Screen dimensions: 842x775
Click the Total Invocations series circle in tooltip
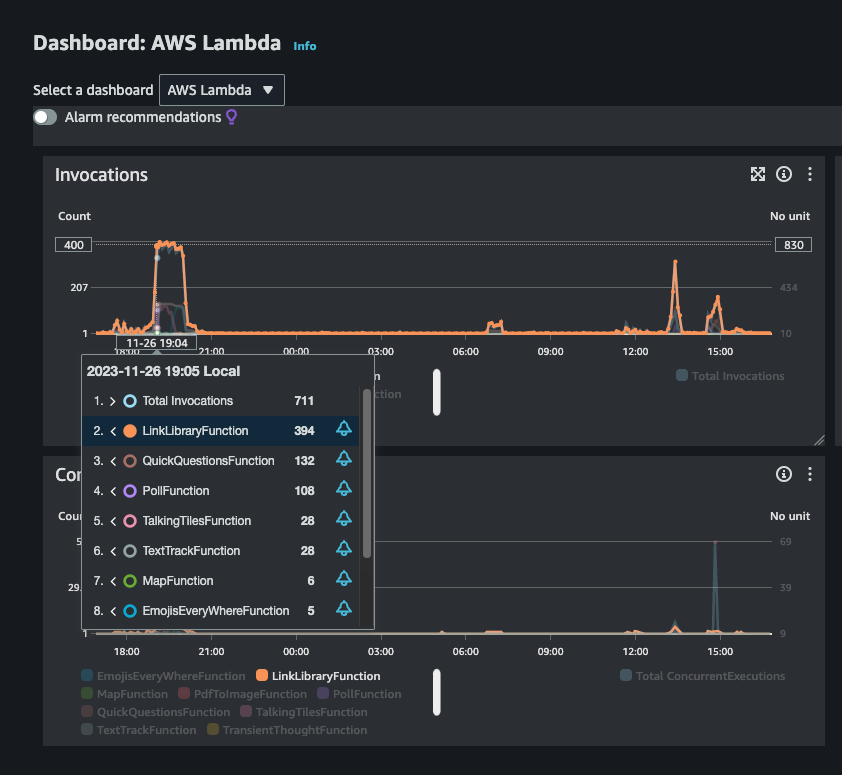tap(130, 401)
